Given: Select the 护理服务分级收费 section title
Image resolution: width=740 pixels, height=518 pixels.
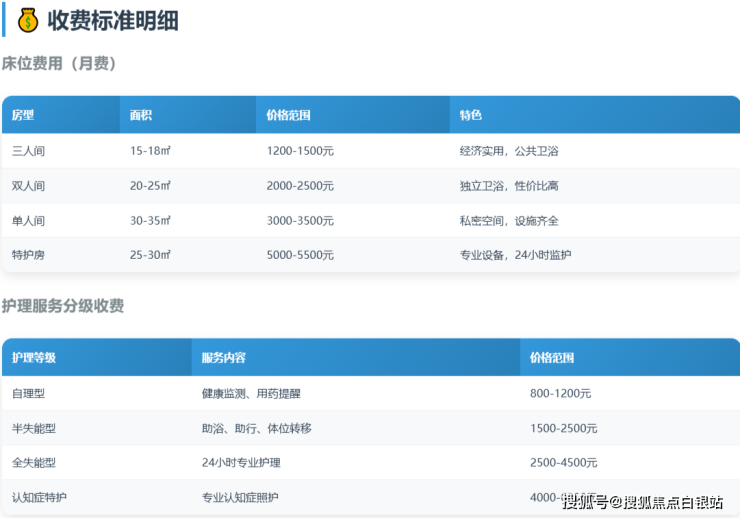Looking at the screenshot, I should [x=63, y=306].
